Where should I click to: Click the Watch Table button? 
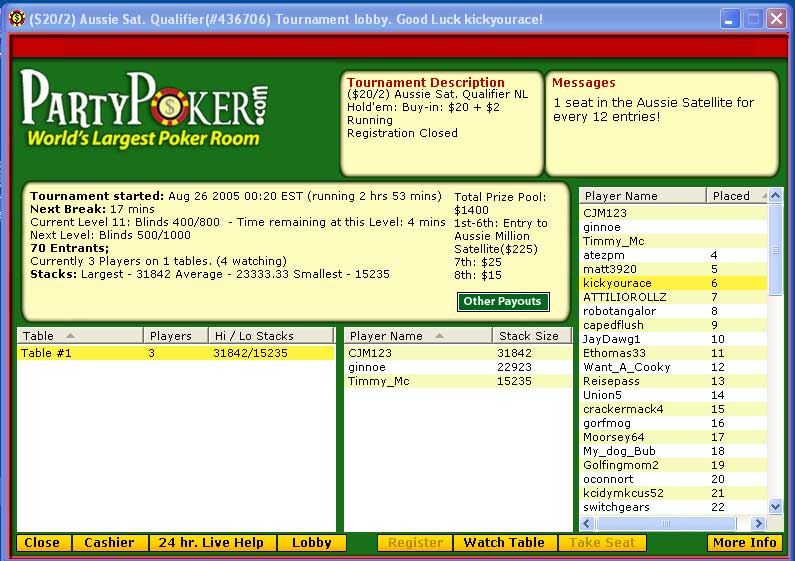[505, 543]
